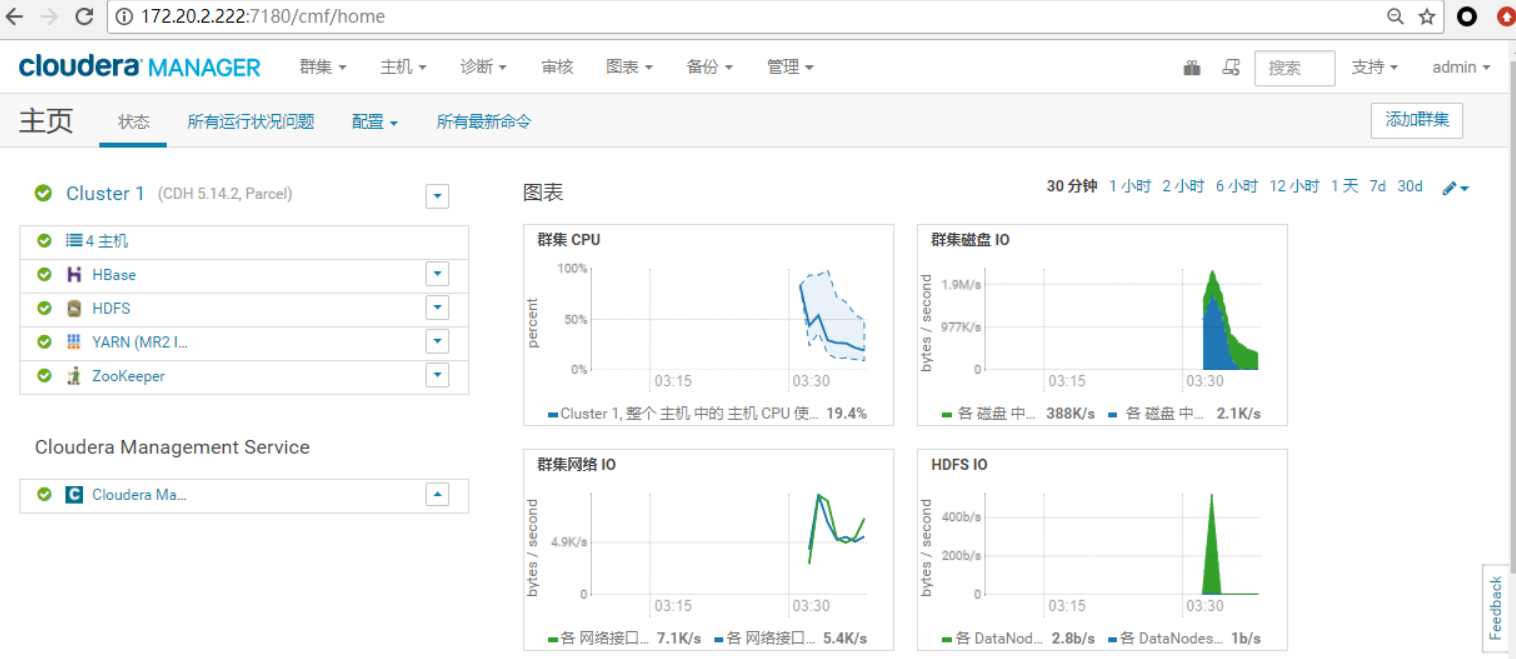Open the Feedback side tab
Screen dimensions: 1516x659
tap(1496, 608)
